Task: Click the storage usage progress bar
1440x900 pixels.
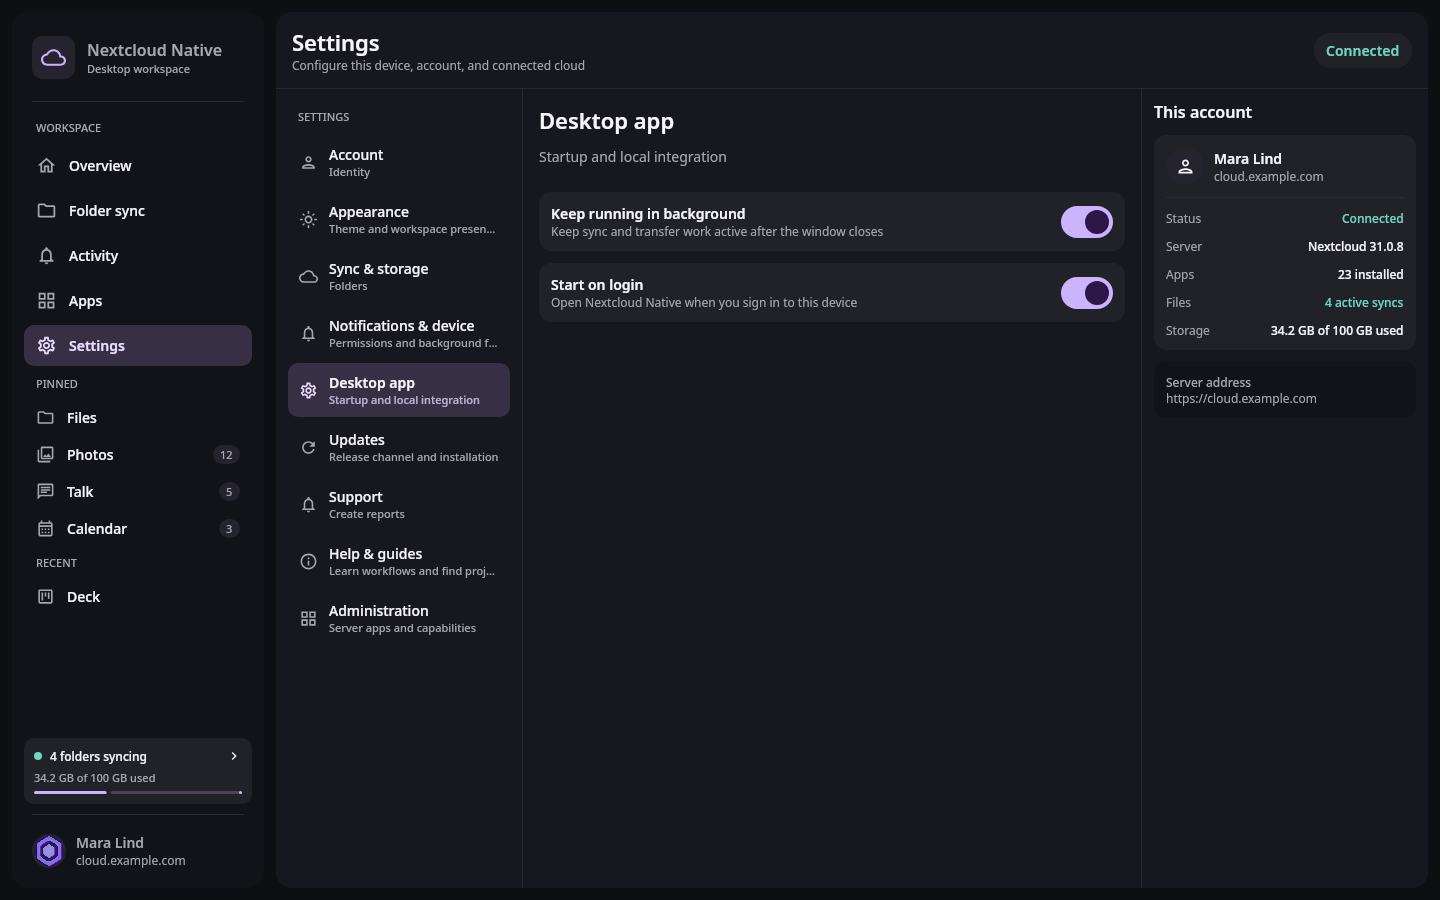Action: pos(138,793)
